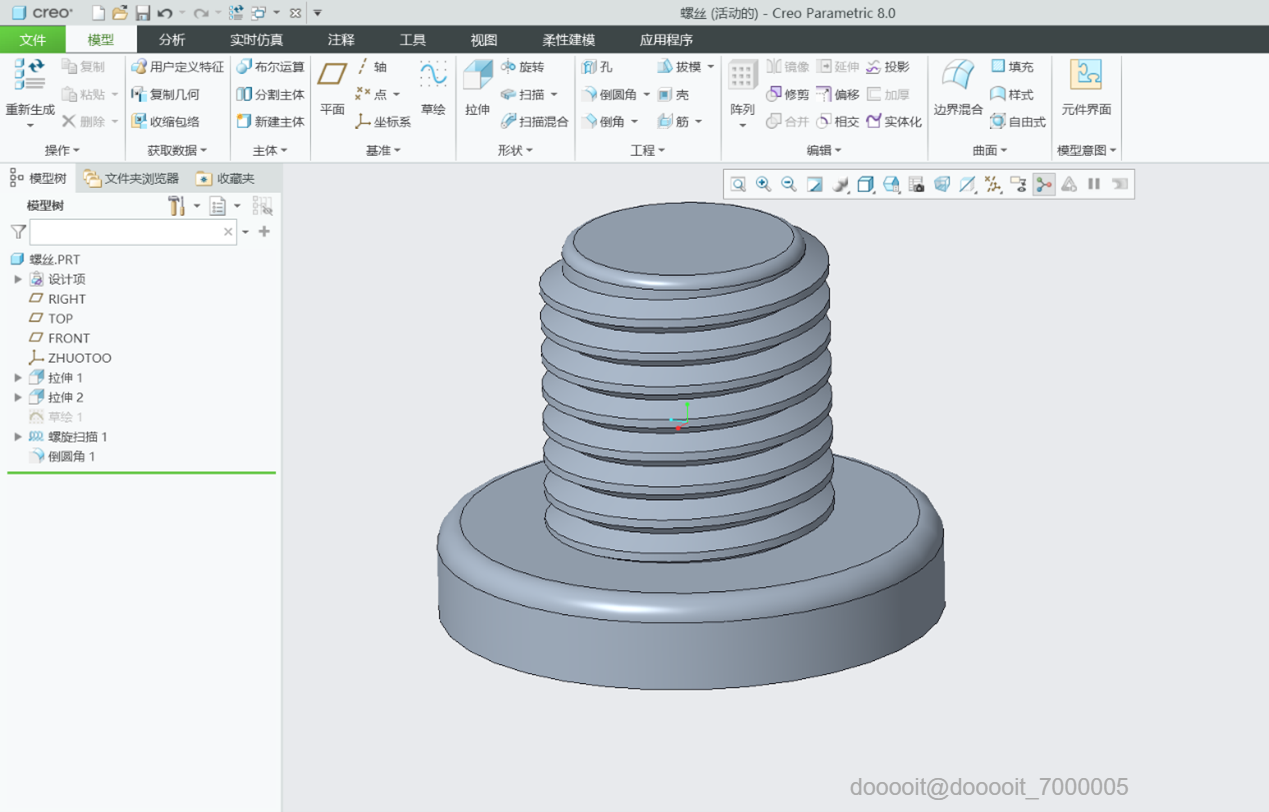Screen dimensions: 1269x812
Task: Click the 布尔运算 button
Action: click(270, 67)
